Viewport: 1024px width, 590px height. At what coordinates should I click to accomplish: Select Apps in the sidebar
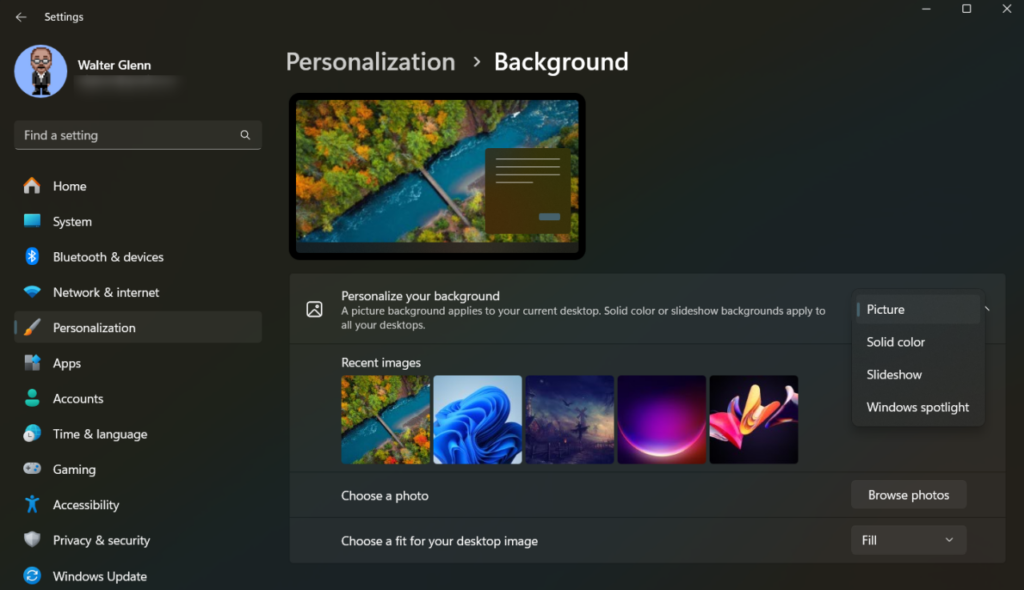[138, 363]
